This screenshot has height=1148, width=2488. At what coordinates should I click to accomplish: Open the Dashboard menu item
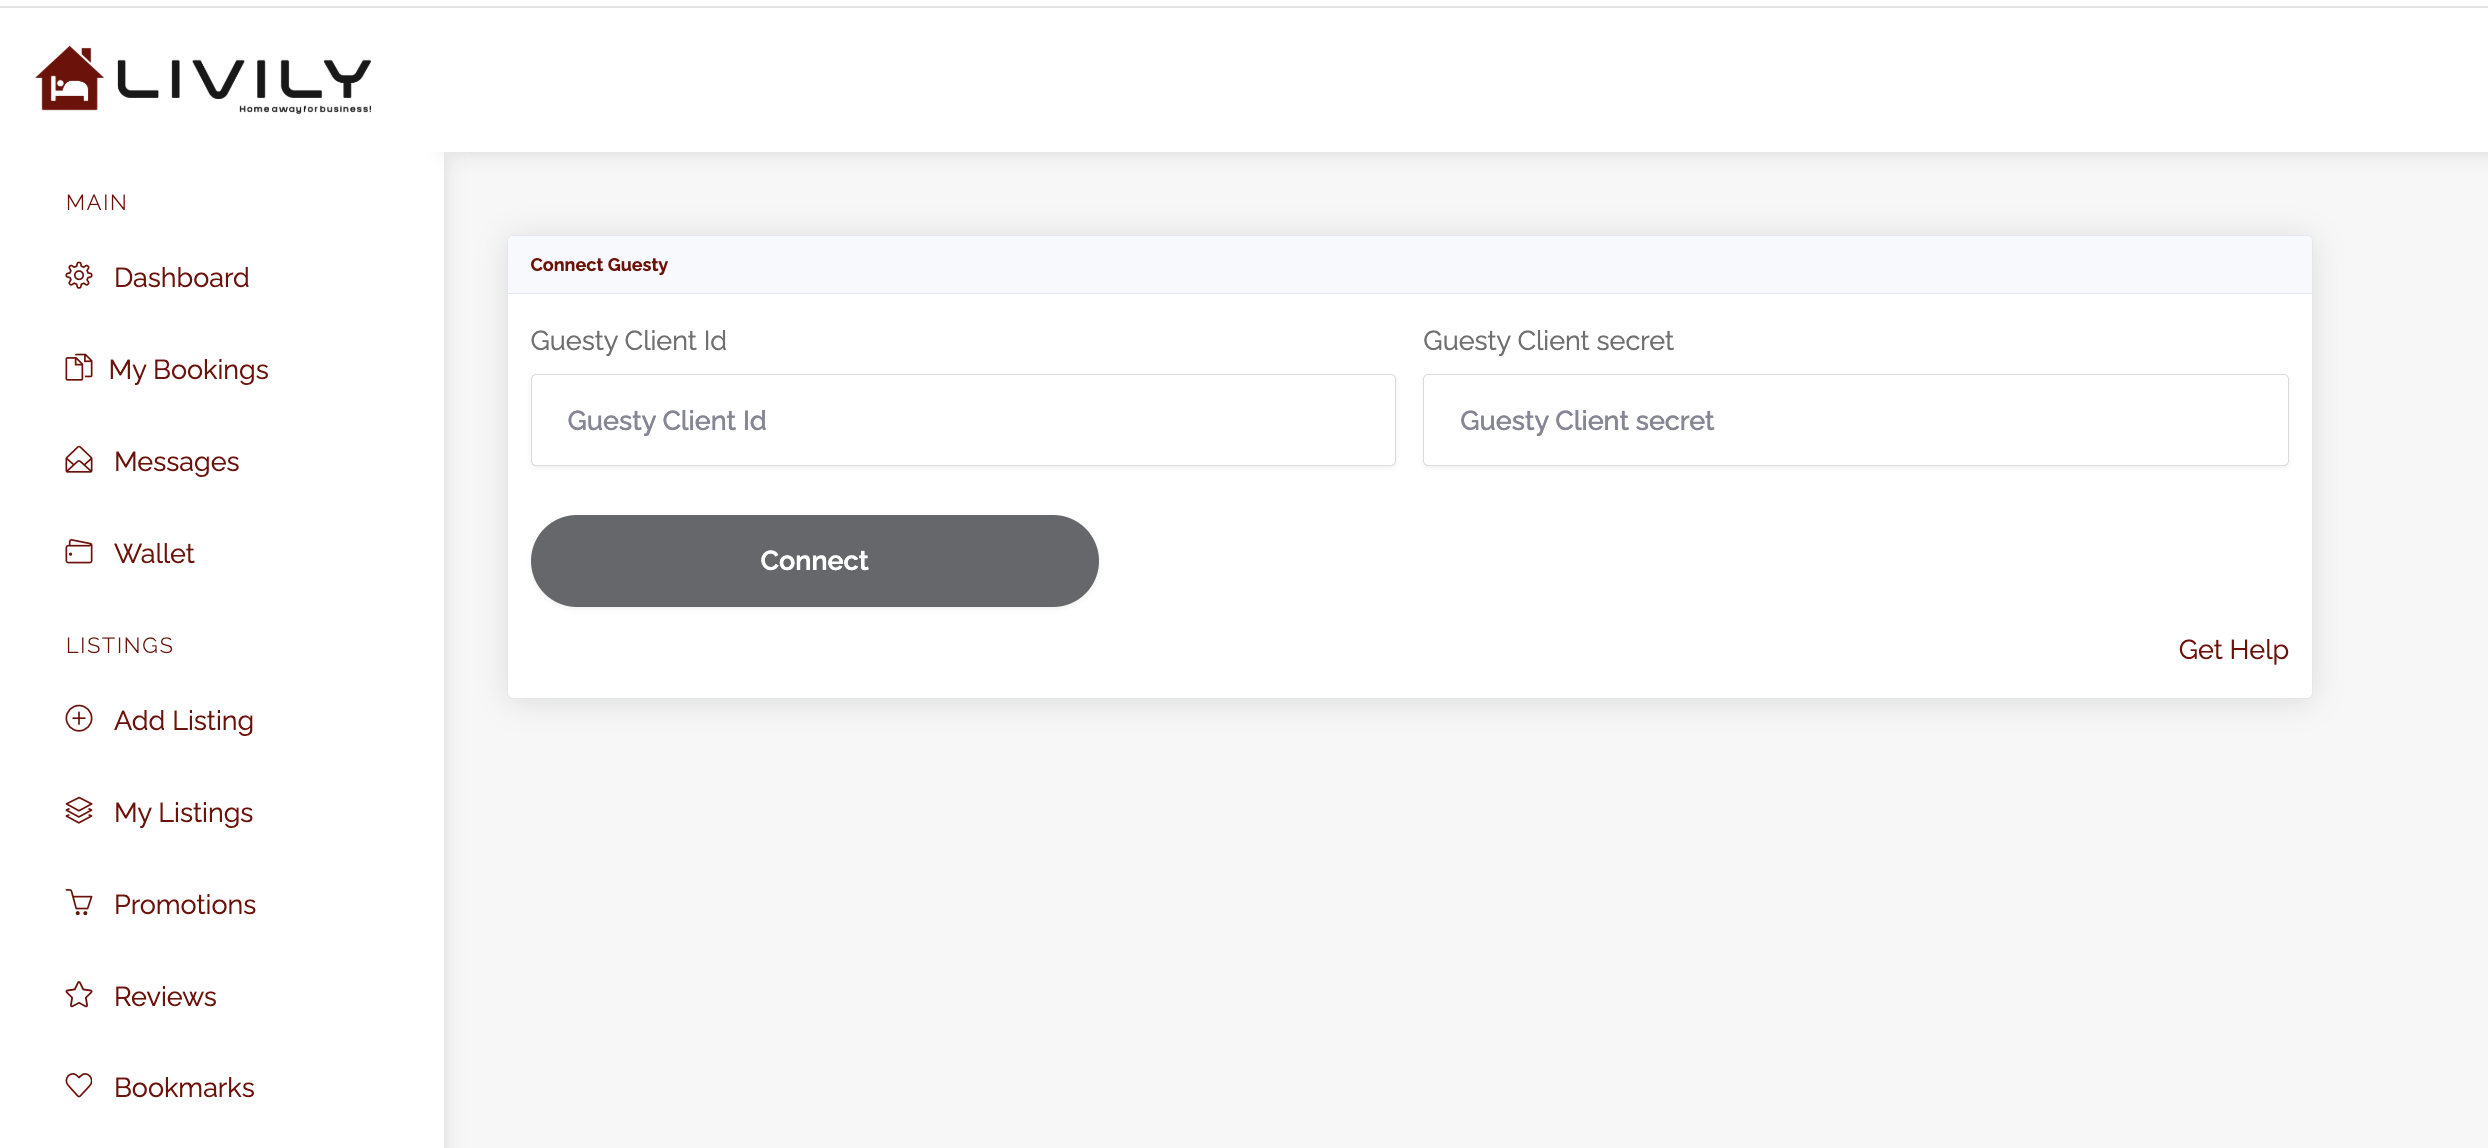point(181,277)
